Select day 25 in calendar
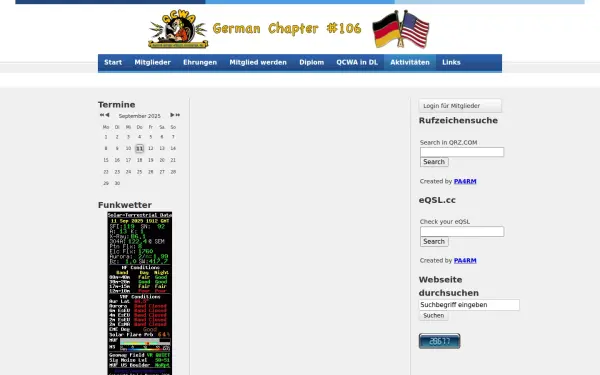 point(139,172)
